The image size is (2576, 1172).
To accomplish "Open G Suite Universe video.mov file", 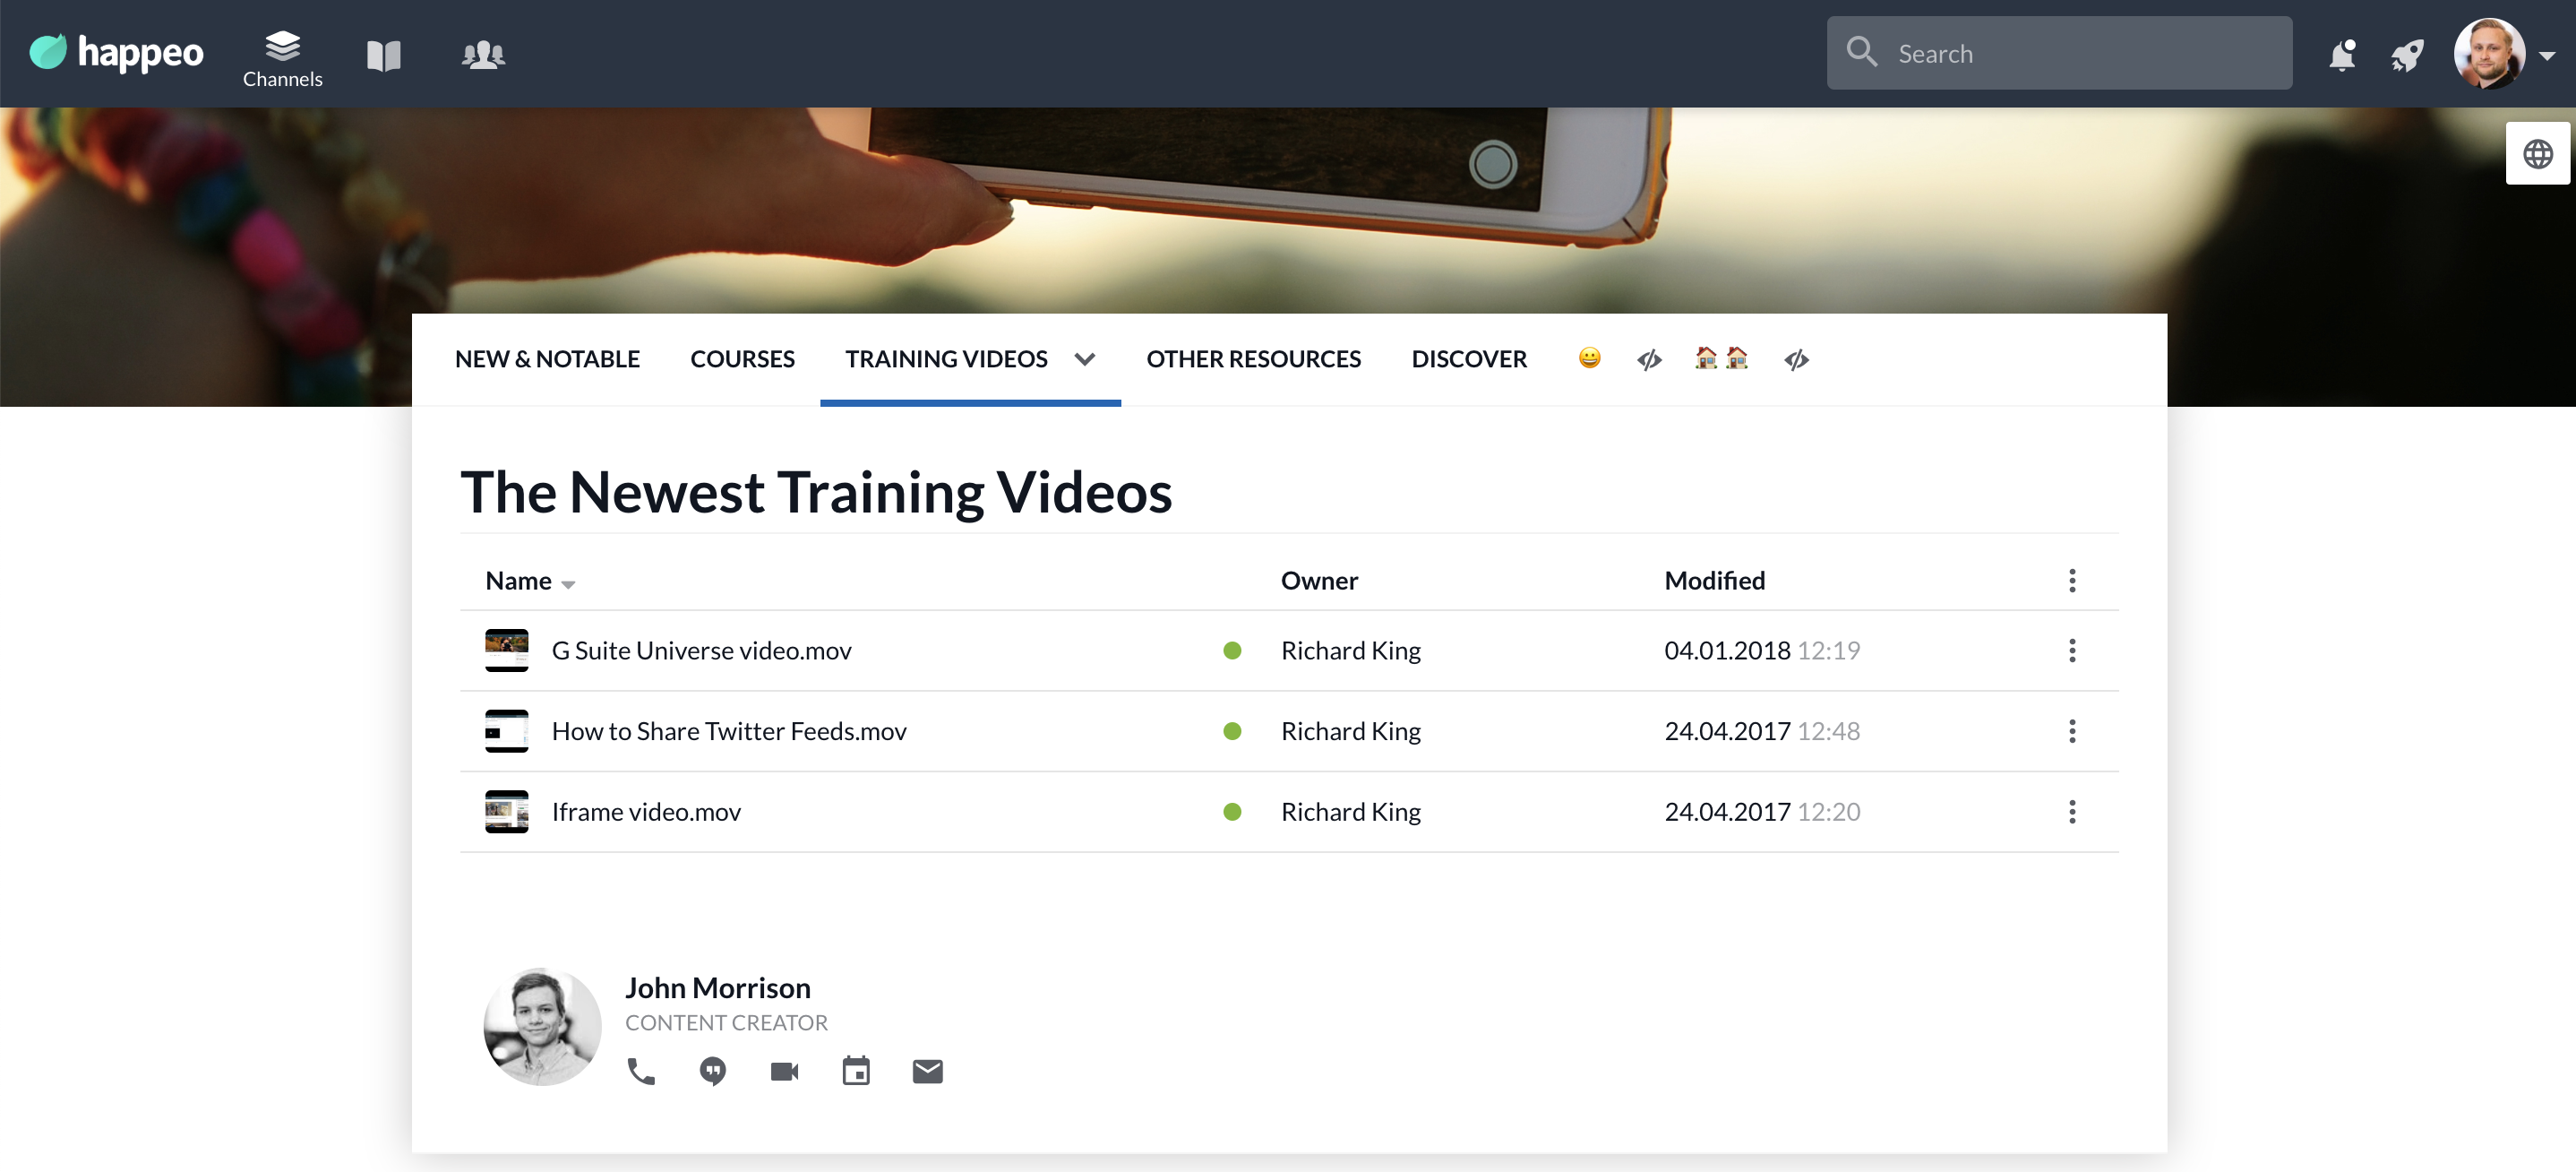I will (x=701, y=650).
